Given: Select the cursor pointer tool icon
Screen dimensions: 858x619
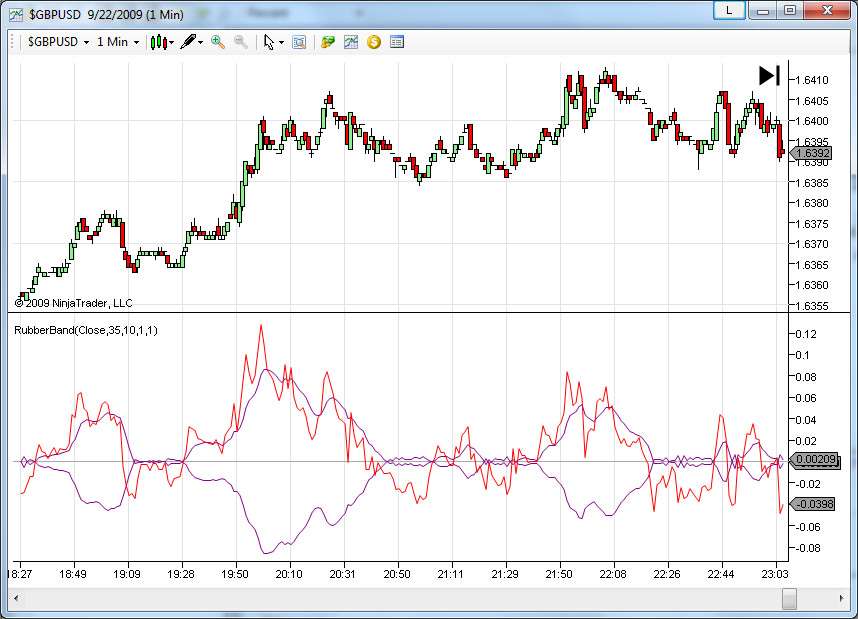Looking at the screenshot, I should [x=269, y=42].
